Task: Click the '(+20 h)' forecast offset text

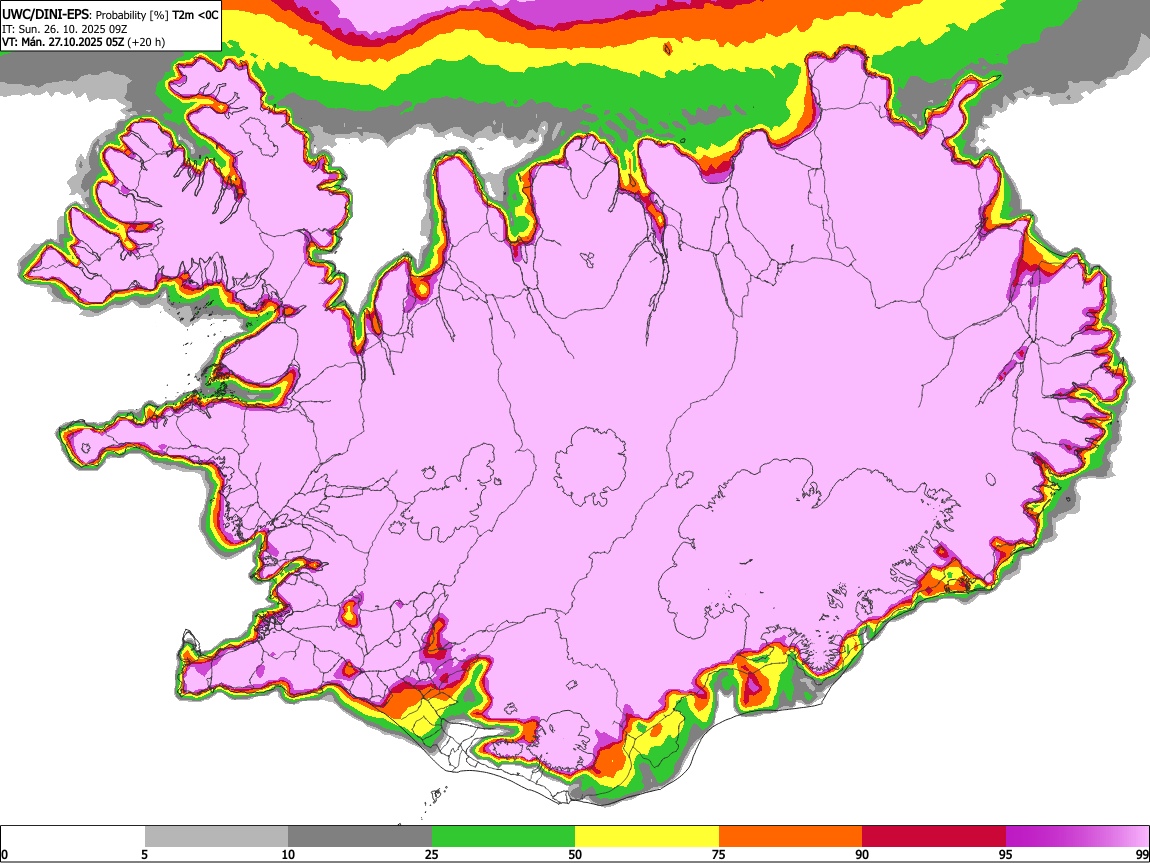Action: 146,42
